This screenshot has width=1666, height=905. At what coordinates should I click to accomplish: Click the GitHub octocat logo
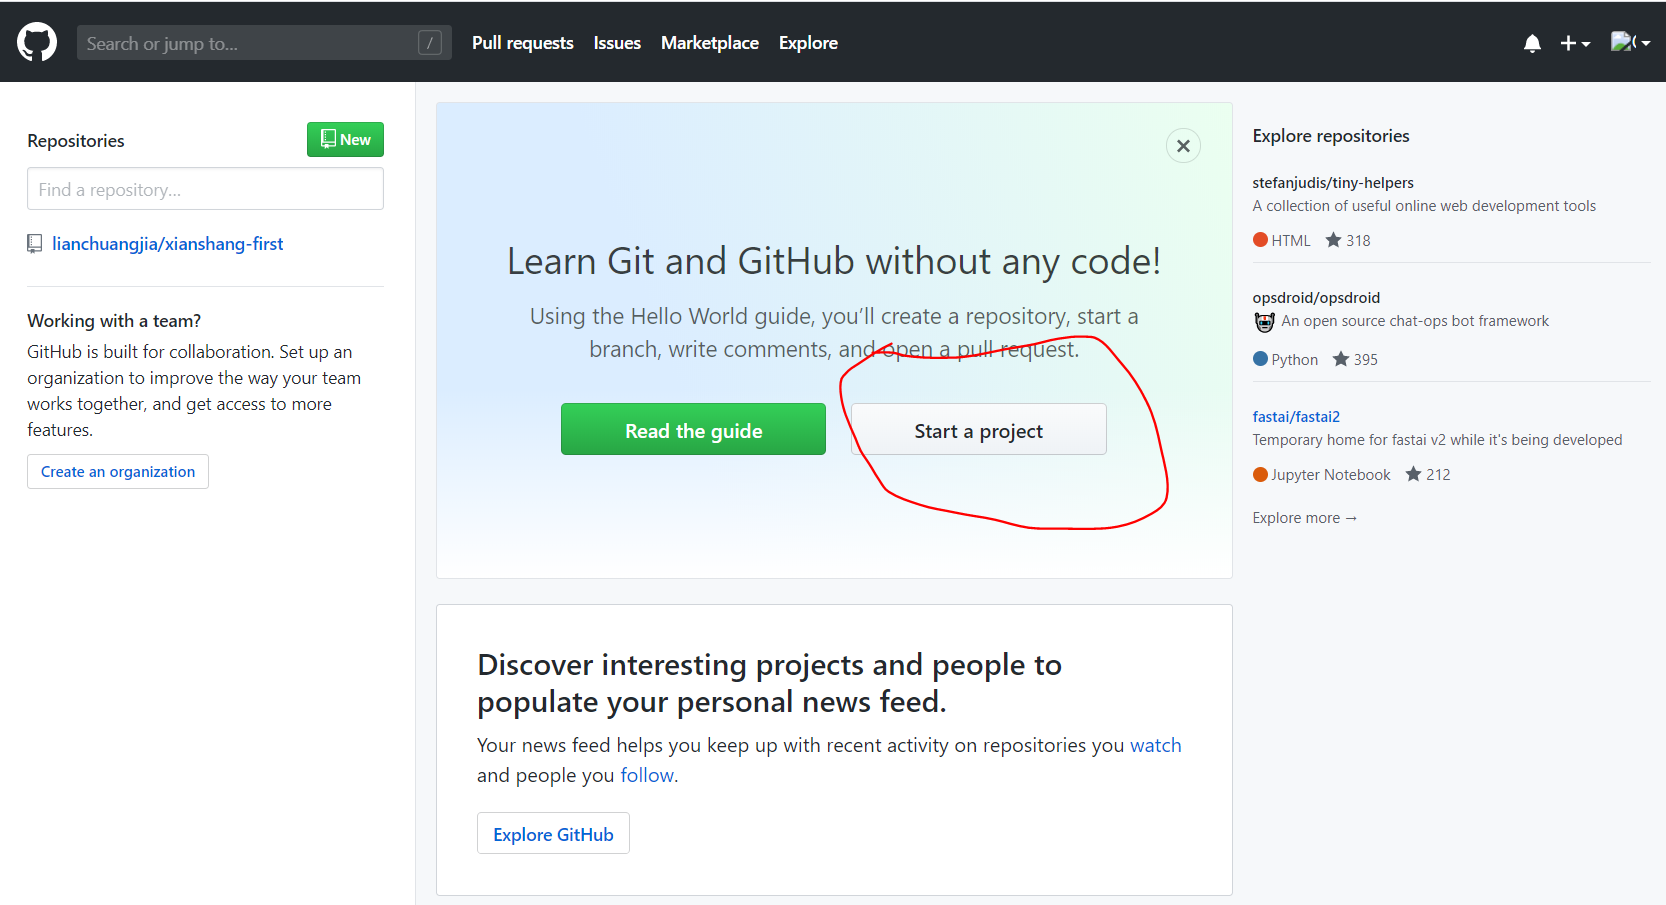tap(36, 41)
